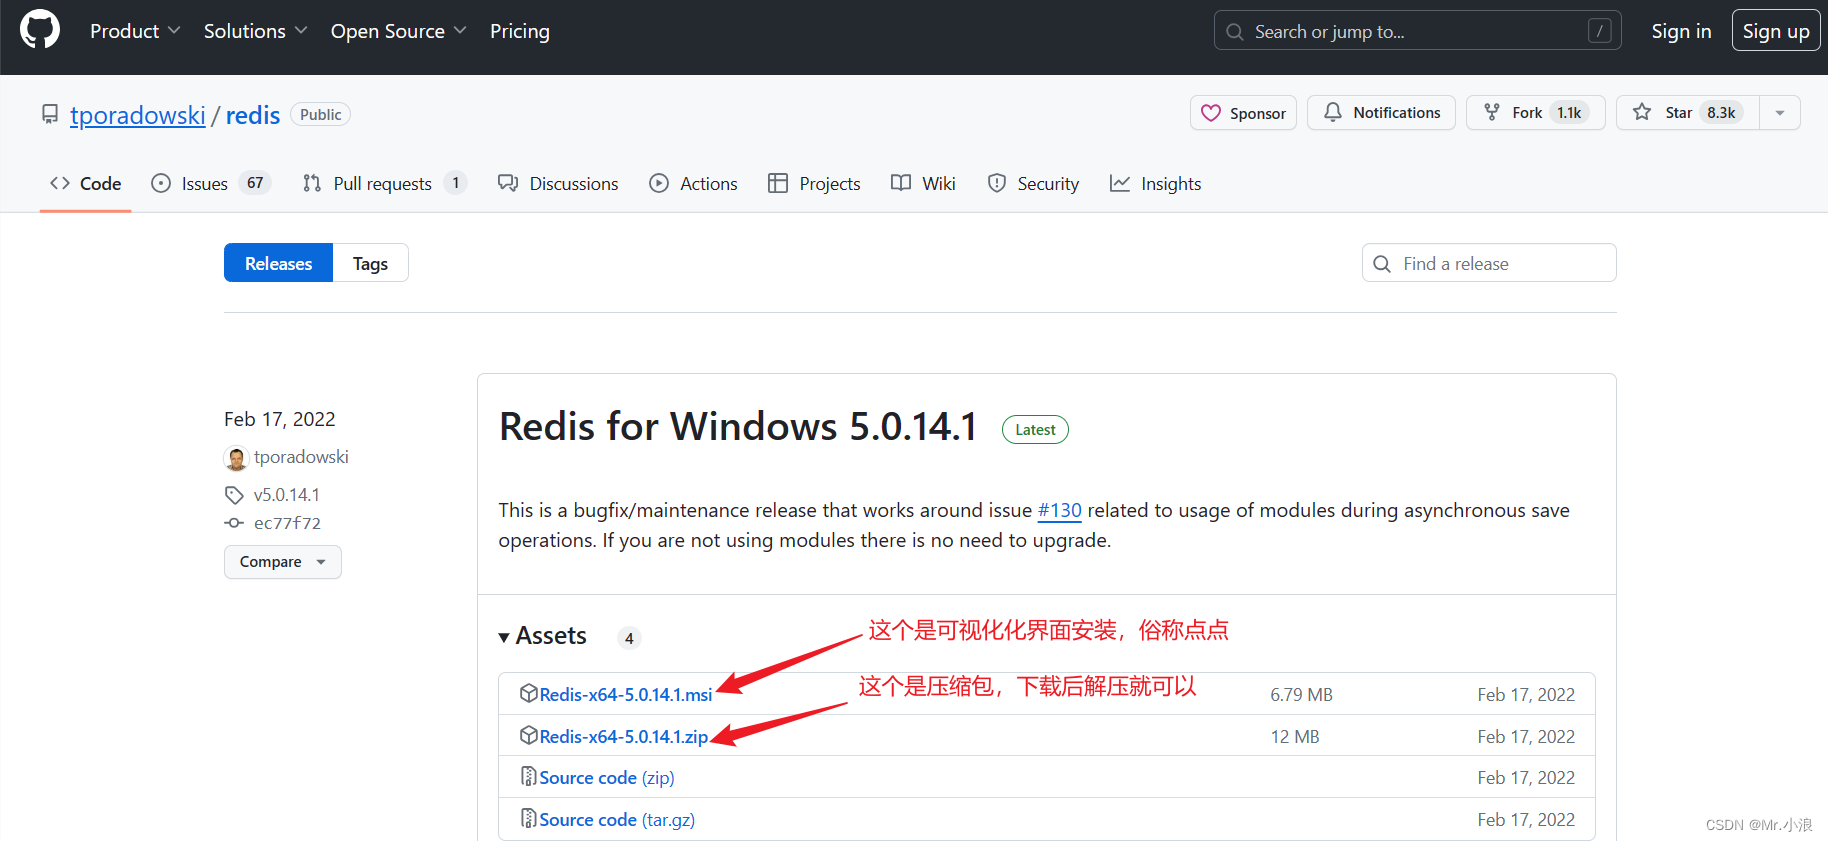Screen dimensions: 1828x841
Task: Fork the repository
Action: tap(1535, 113)
